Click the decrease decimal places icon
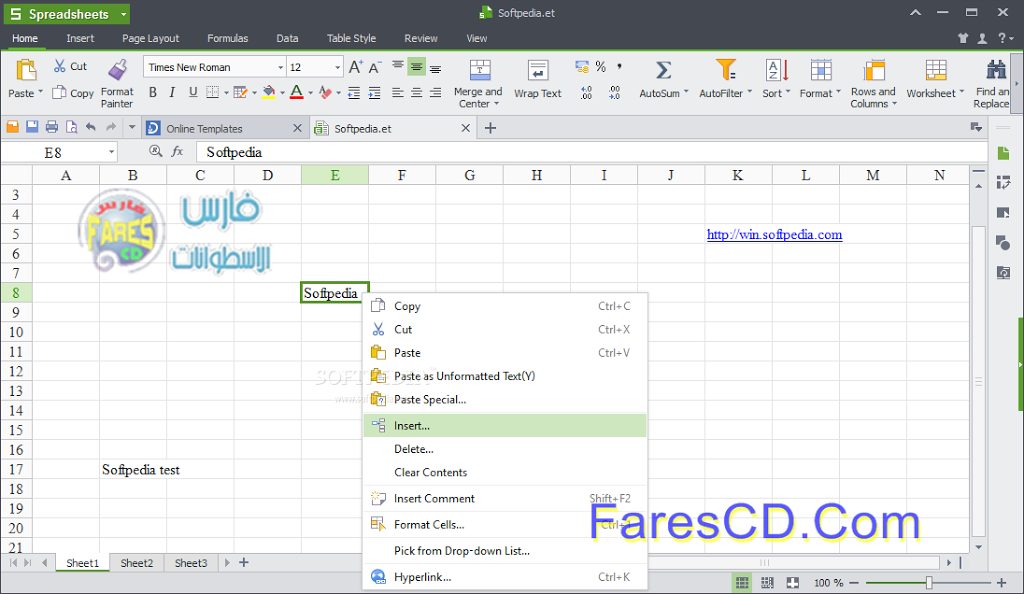Screen dimensions: 1024x594 [615, 93]
